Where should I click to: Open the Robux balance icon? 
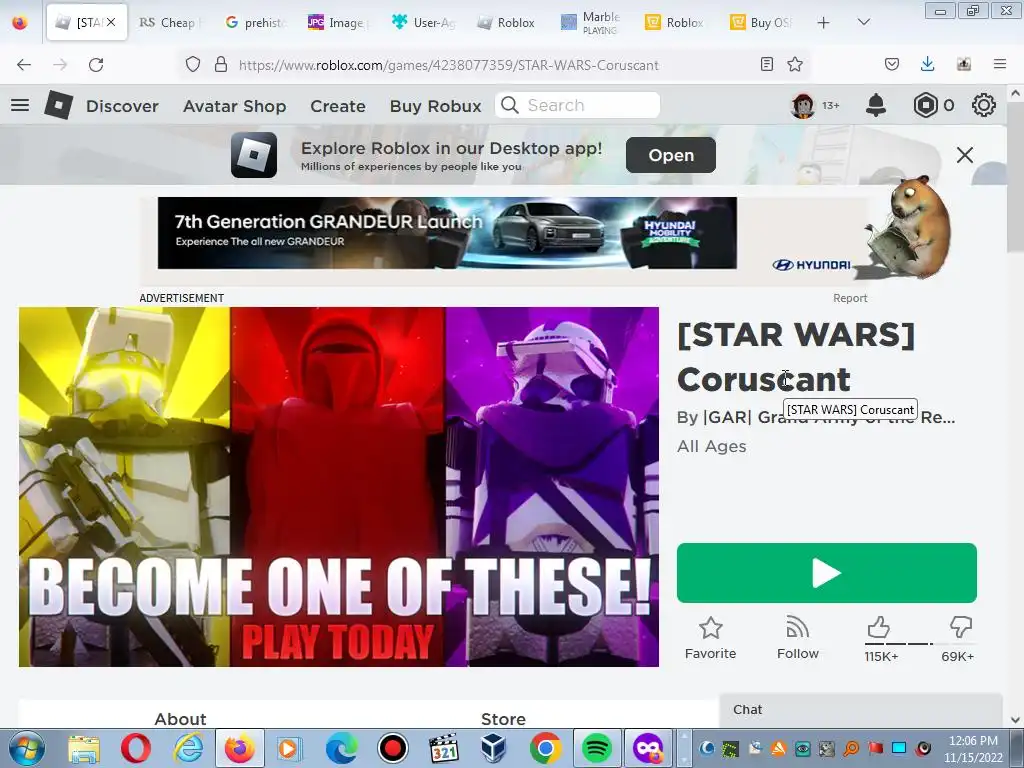click(925, 105)
